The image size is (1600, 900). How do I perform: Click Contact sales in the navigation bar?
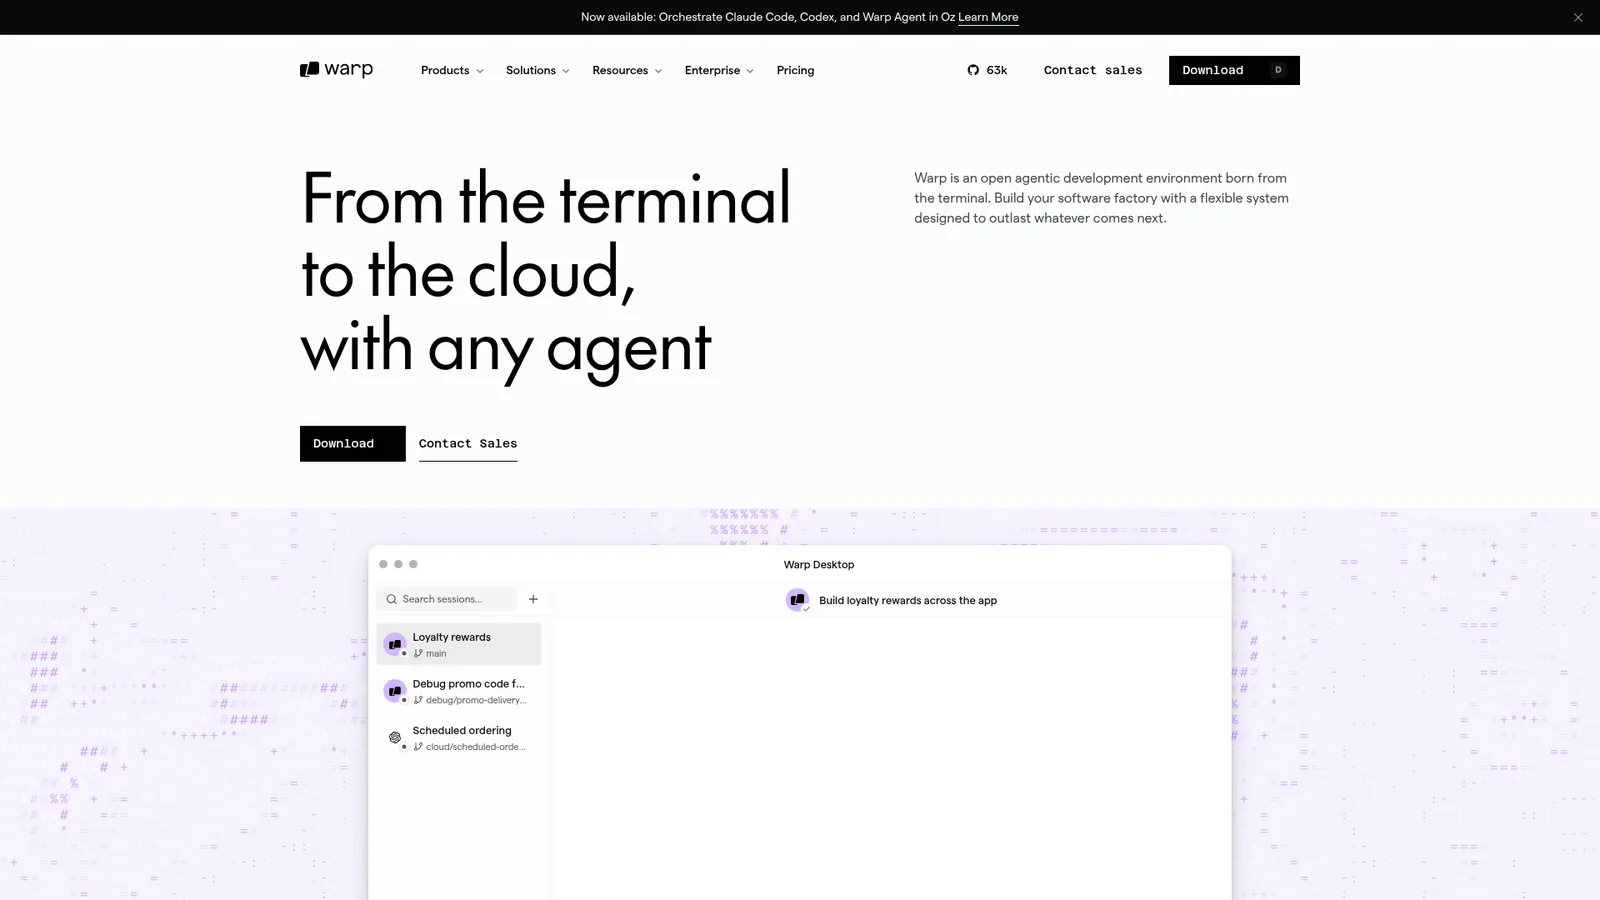pos(1093,70)
